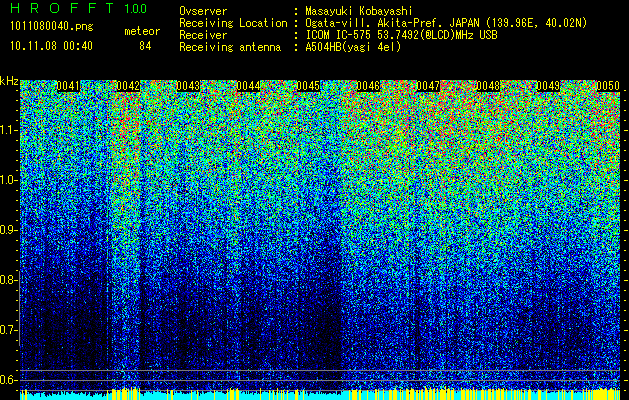Click the date 10.11.08 00:40
This screenshot has height=400, width=629.
click(51, 46)
